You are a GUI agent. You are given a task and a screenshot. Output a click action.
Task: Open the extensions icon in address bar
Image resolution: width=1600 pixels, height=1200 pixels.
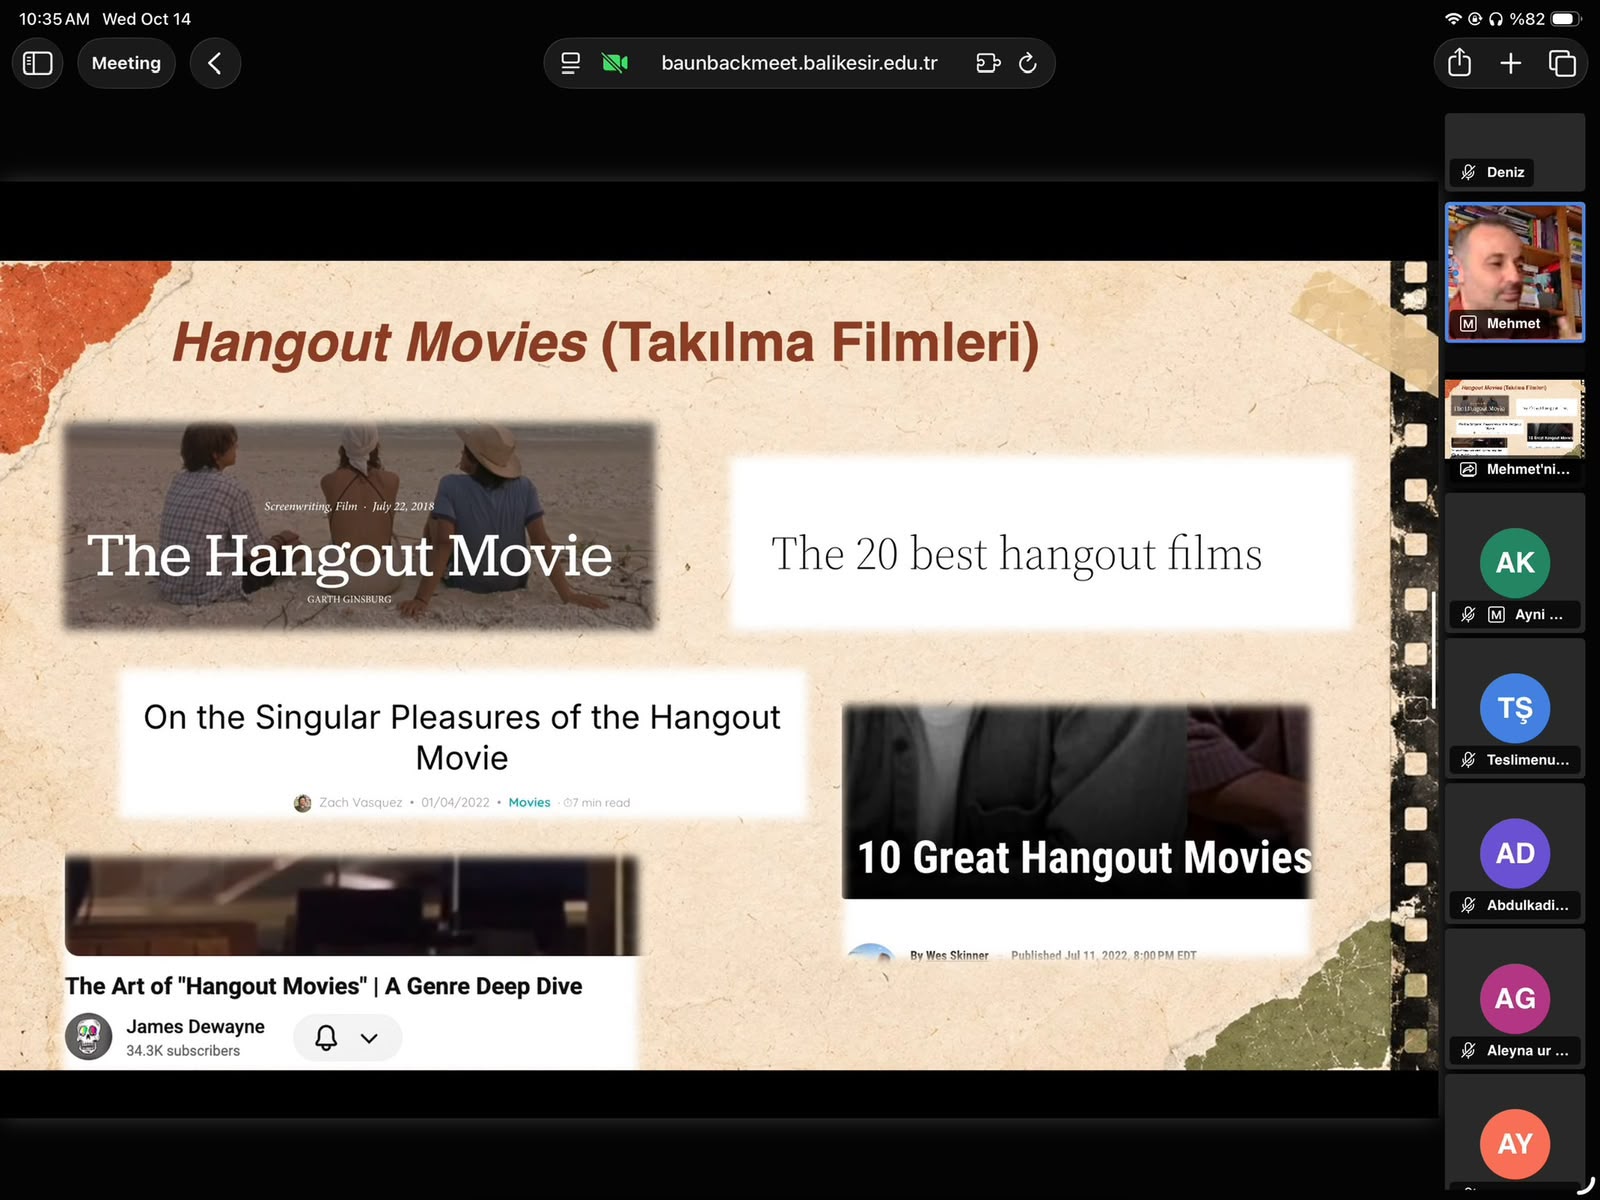click(x=988, y=63)
